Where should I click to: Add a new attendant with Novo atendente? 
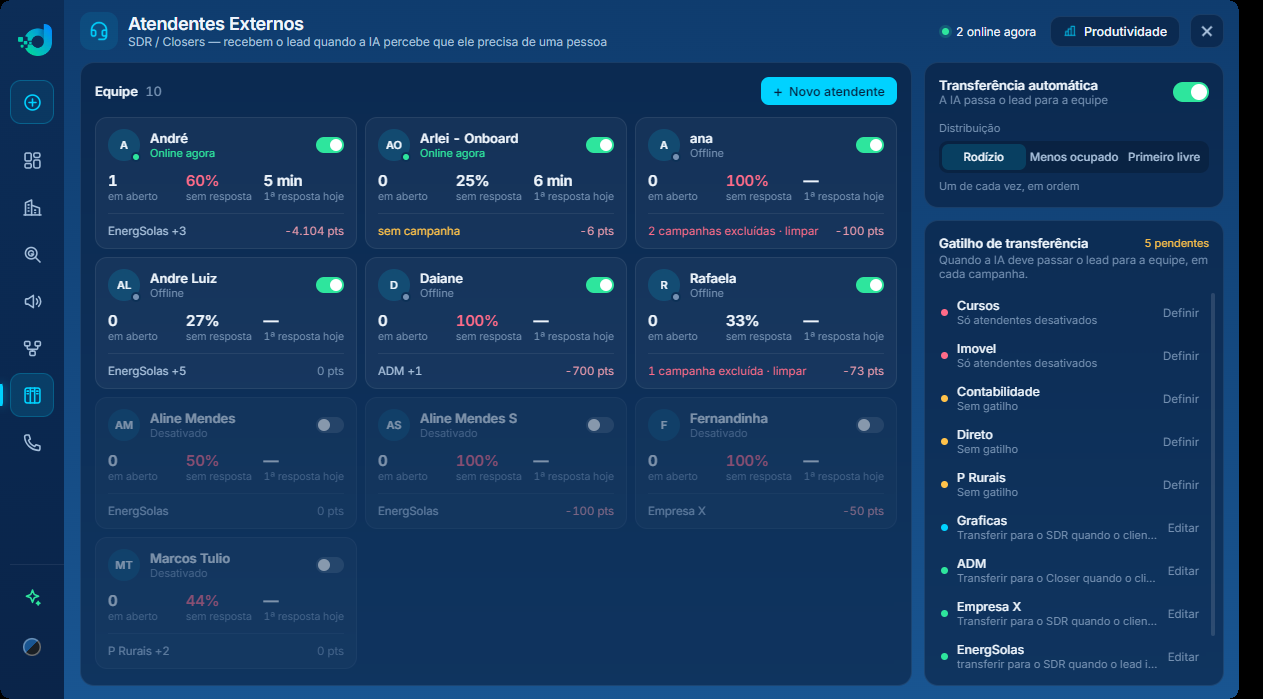pos(829,91)
